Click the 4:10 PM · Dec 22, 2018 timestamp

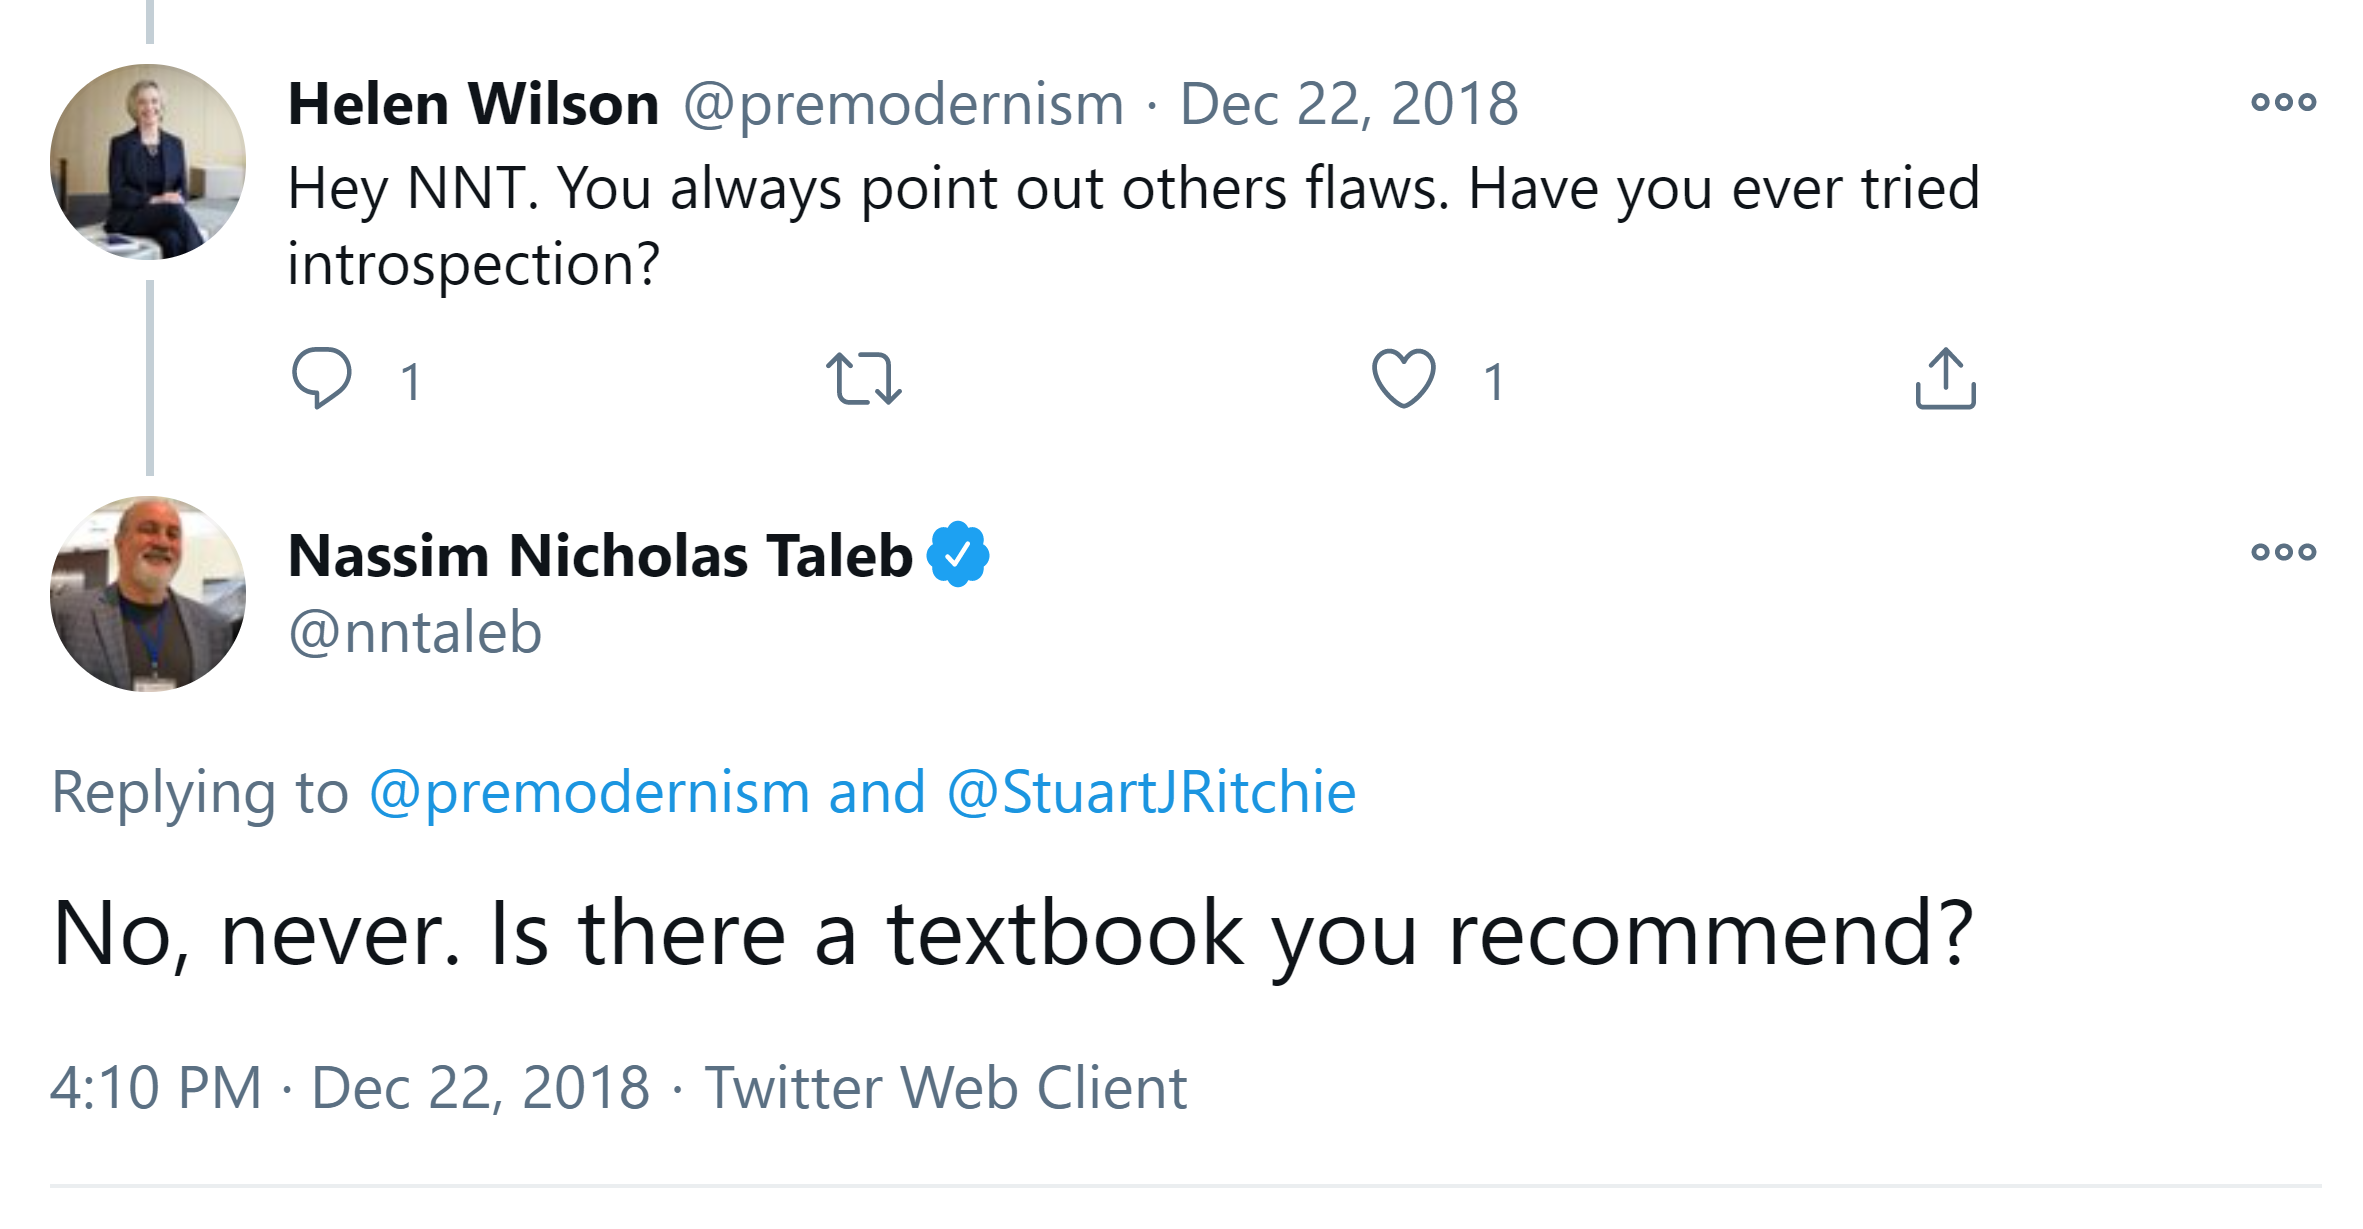pyautogui.click(x=350, y=1087)
